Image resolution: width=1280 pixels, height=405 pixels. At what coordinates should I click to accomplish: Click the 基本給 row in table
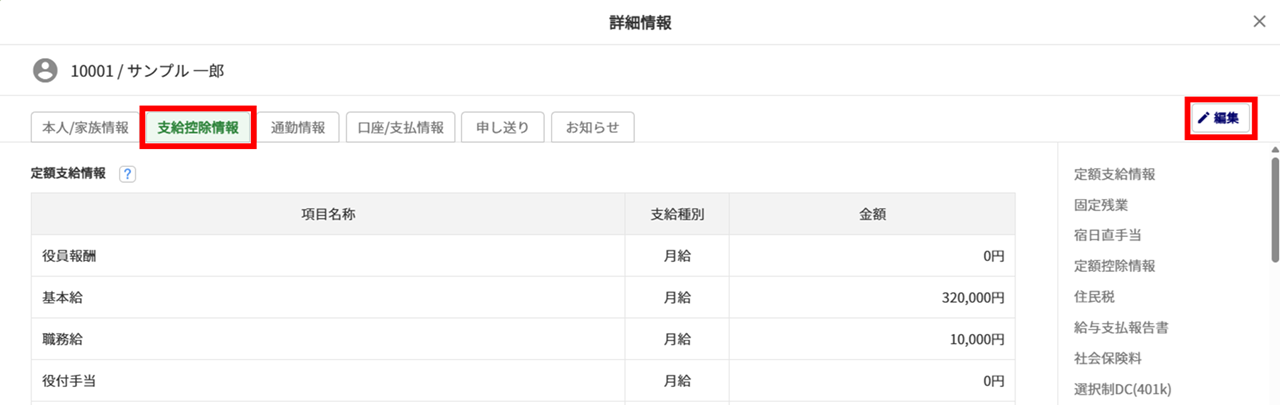click(x=522, y=297)
